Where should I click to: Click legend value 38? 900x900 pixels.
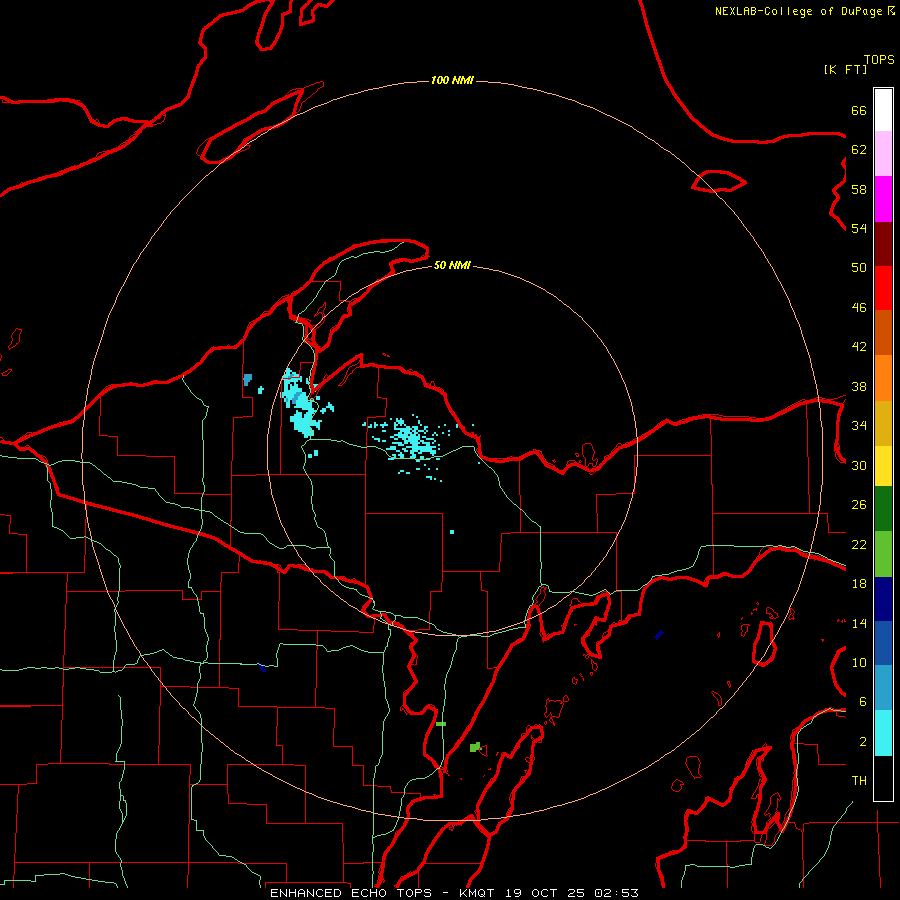click(x=859, y=387)
